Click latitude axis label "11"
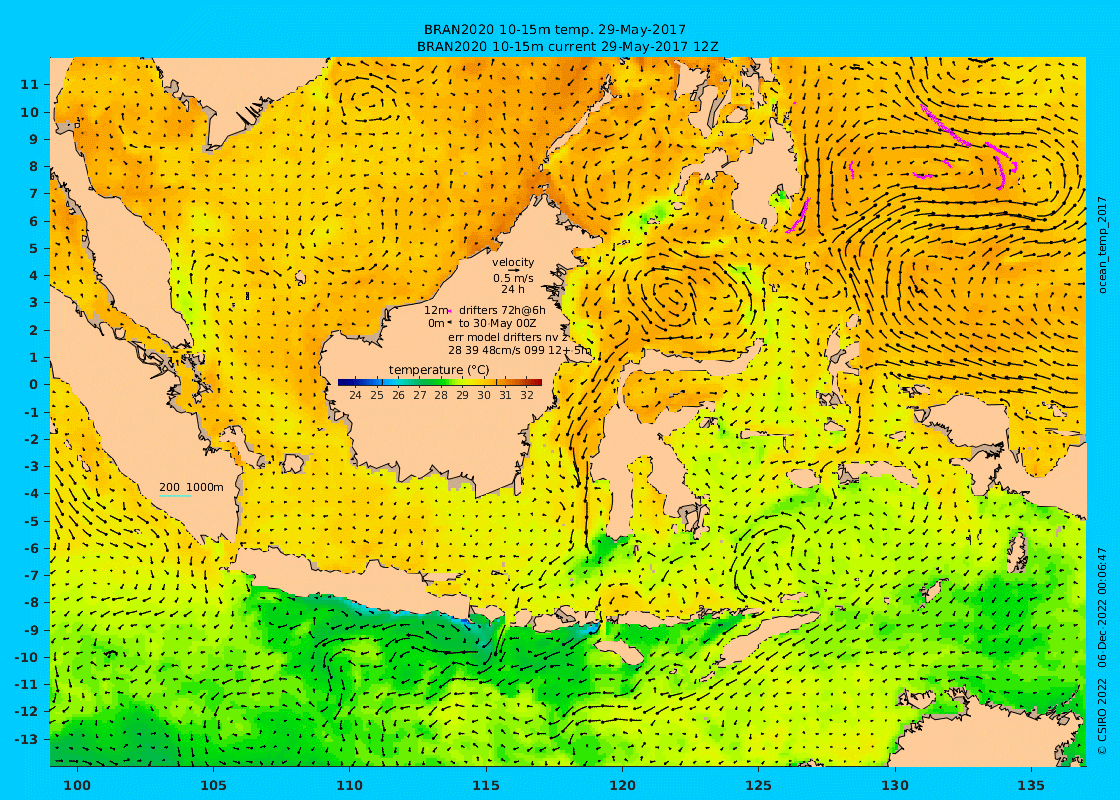This screenshot has width=1120, height=800. pos(29,84)
